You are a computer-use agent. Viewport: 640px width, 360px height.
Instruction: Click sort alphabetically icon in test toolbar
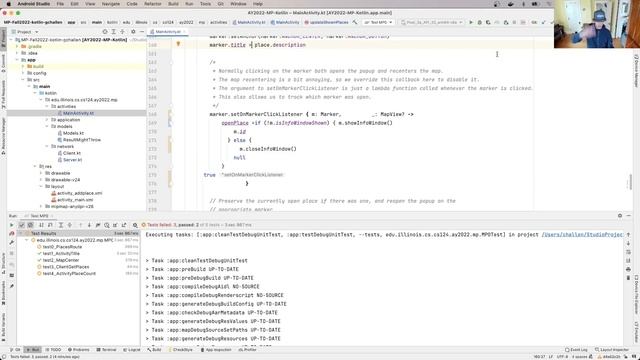(x=41, y=225)
